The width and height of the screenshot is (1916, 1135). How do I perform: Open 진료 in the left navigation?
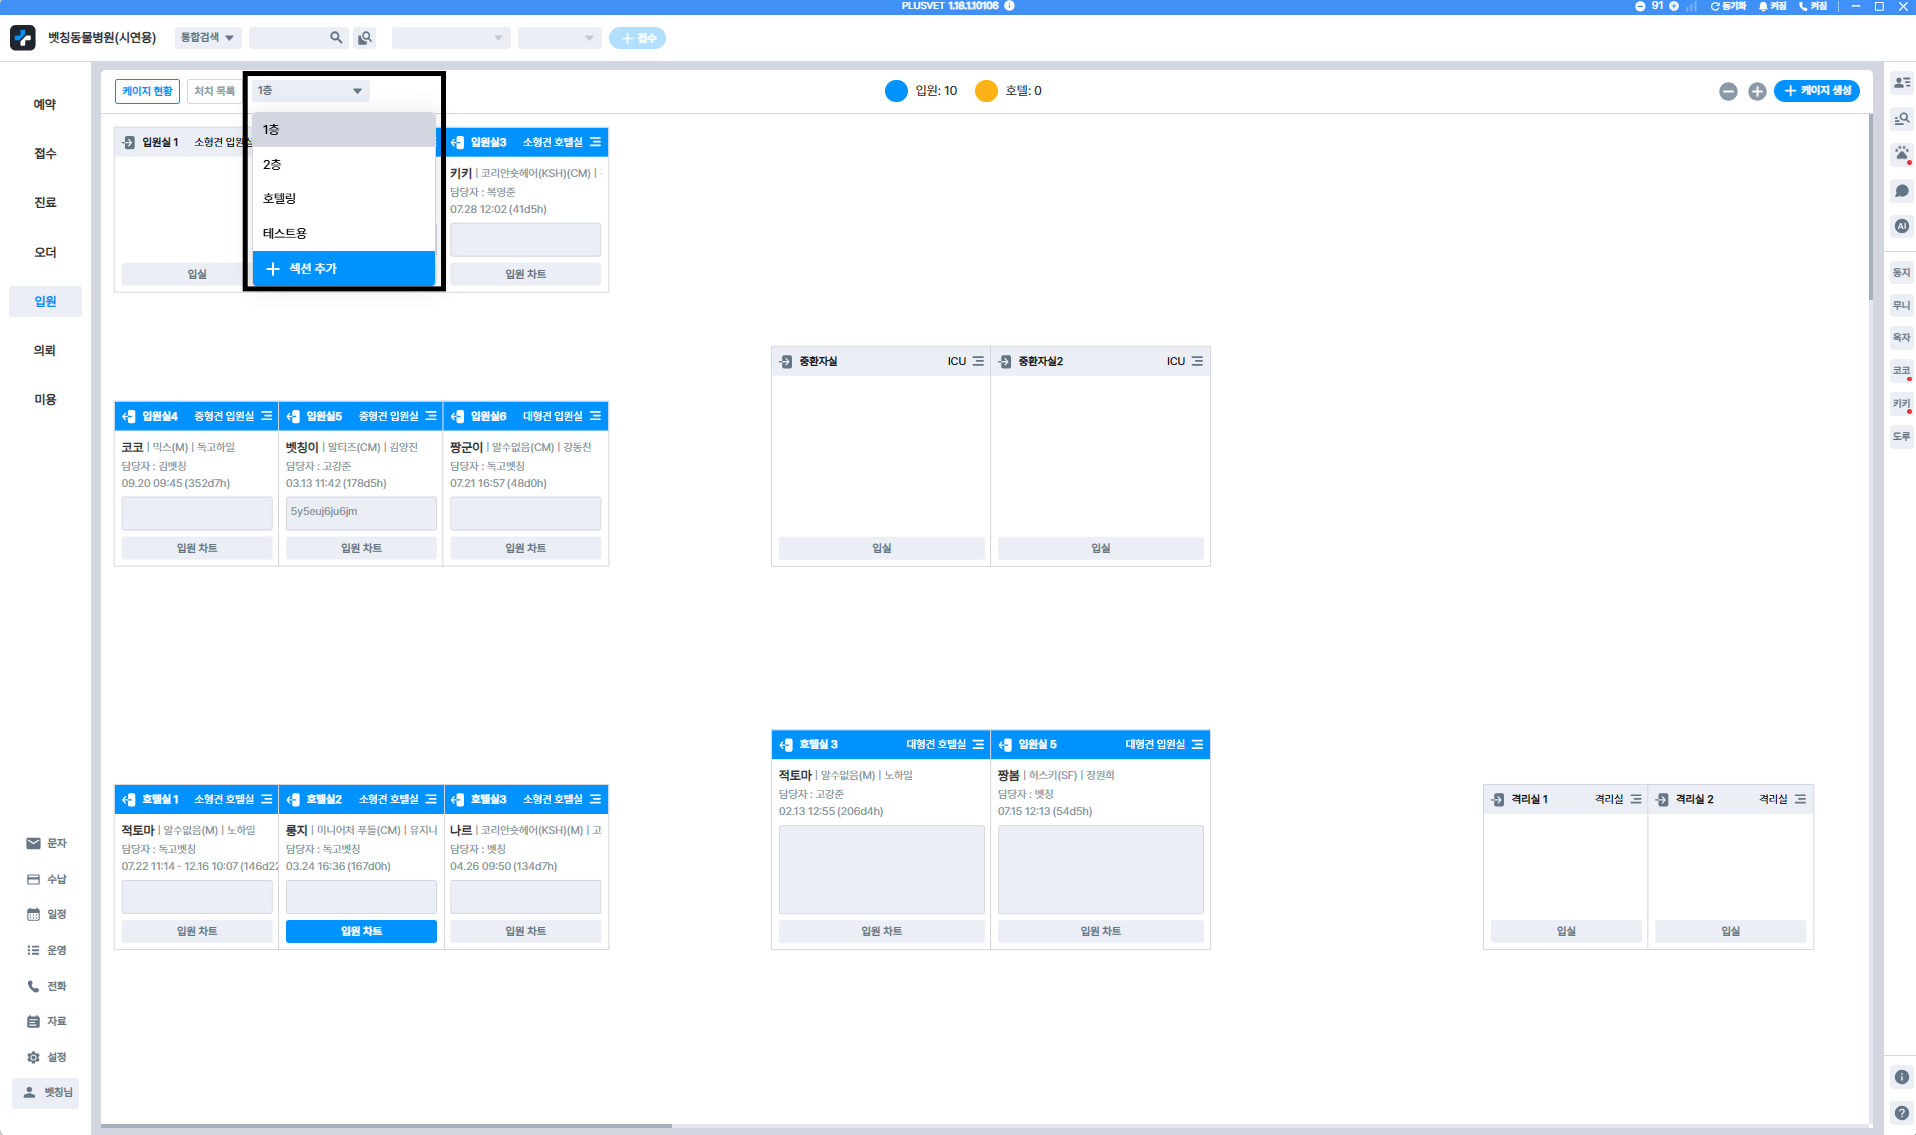pos(45,203)
